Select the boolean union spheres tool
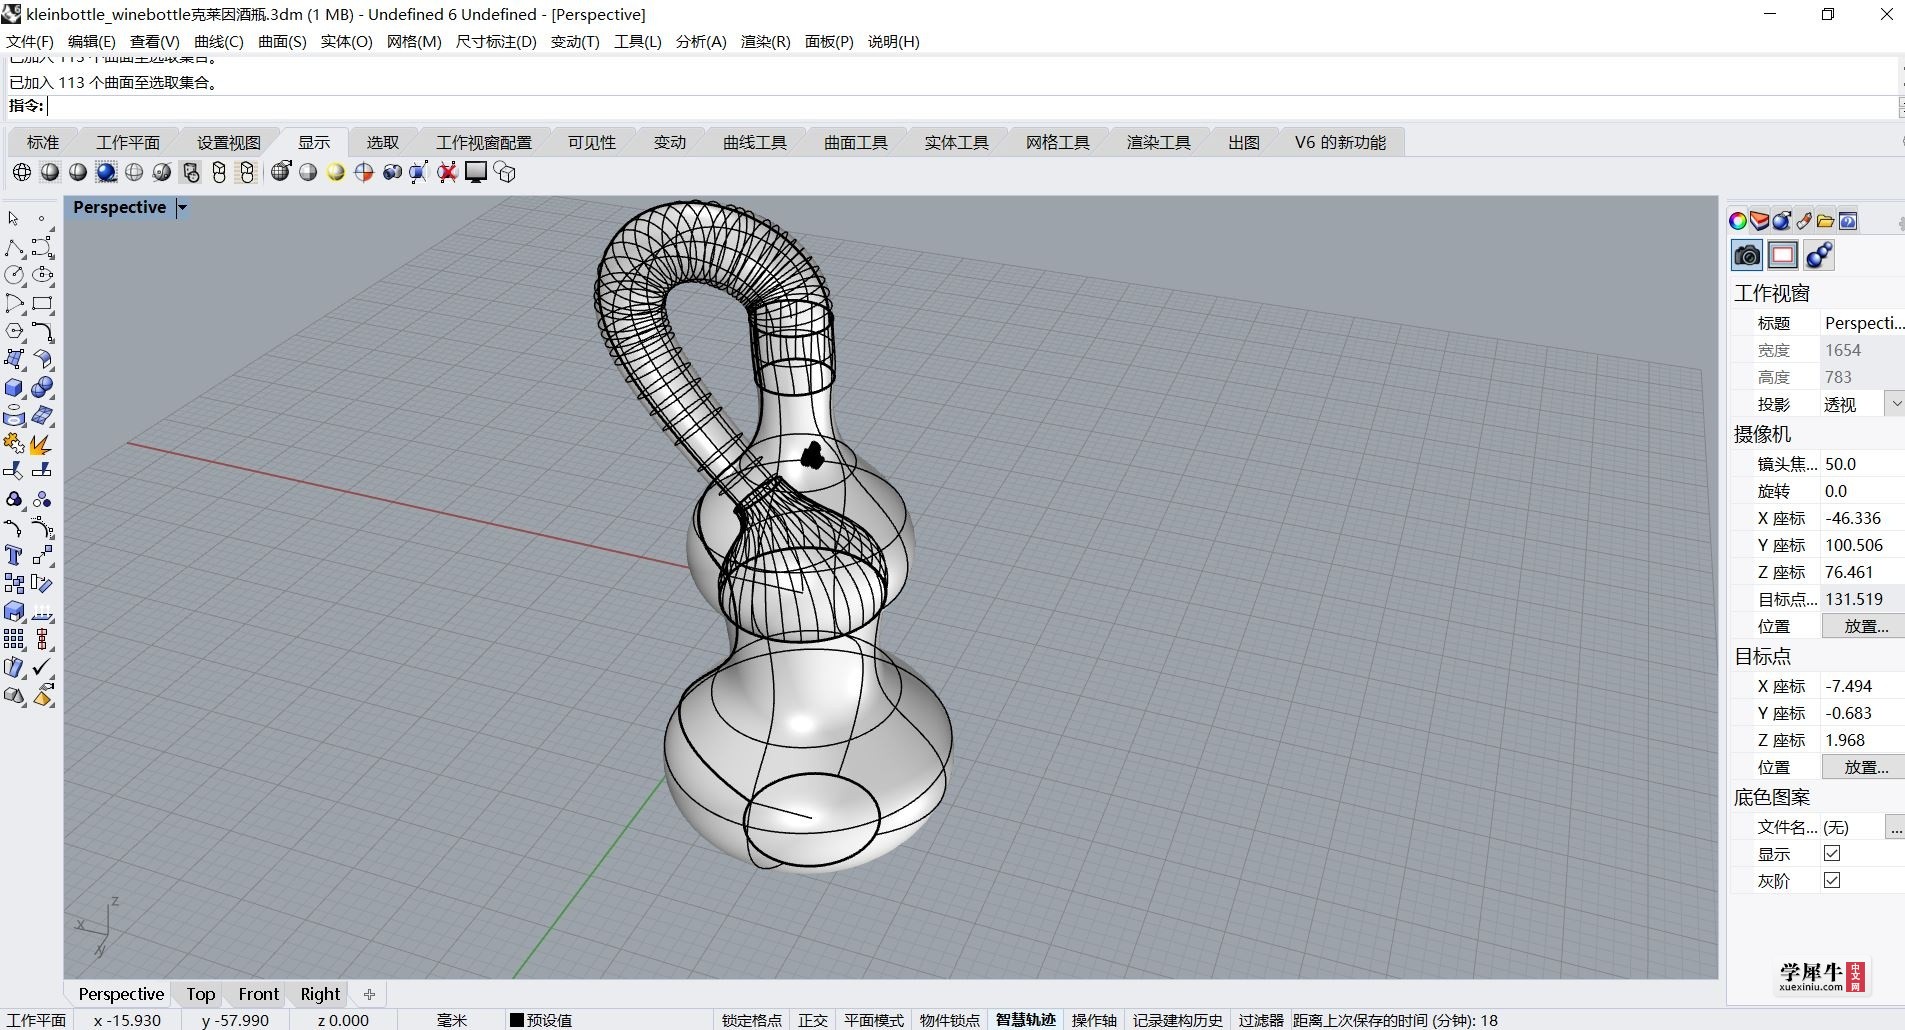1905x1030 pixels. click(x=42, y=388)
